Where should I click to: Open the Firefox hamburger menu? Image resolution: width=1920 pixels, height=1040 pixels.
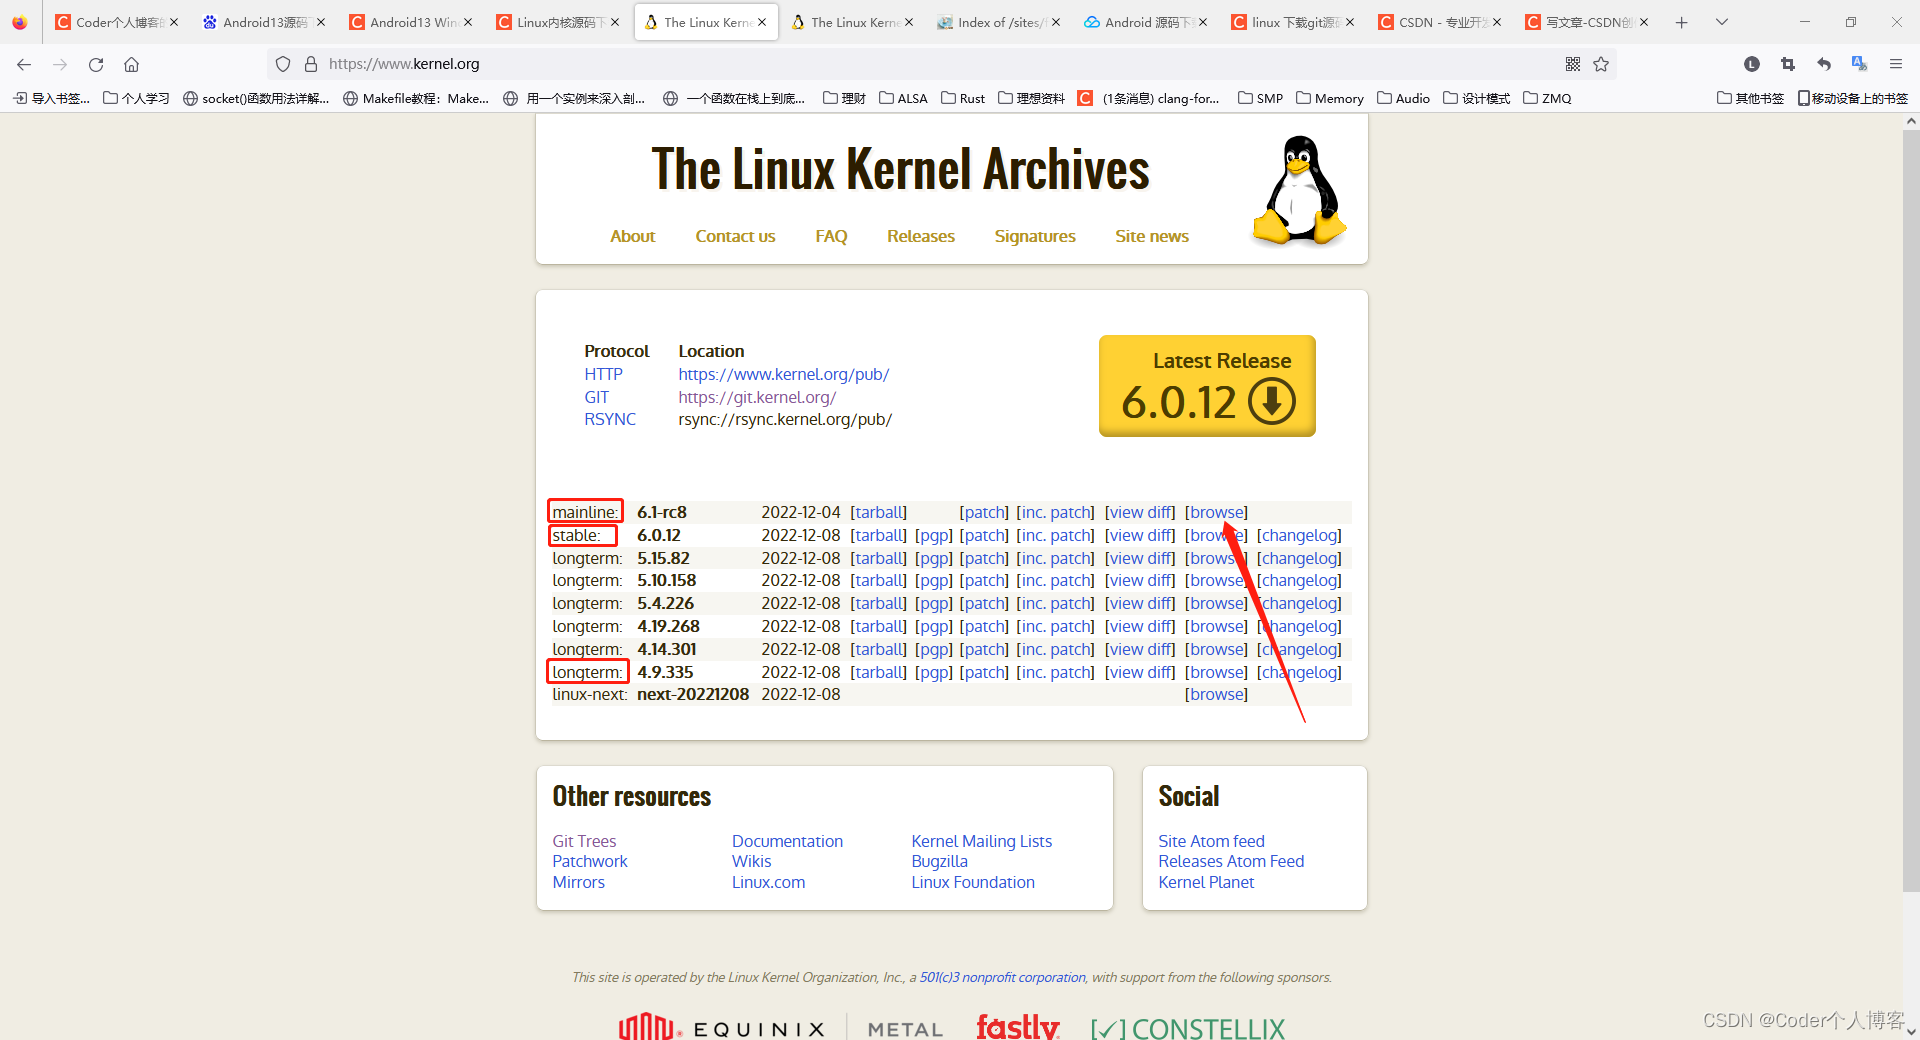1896,64
